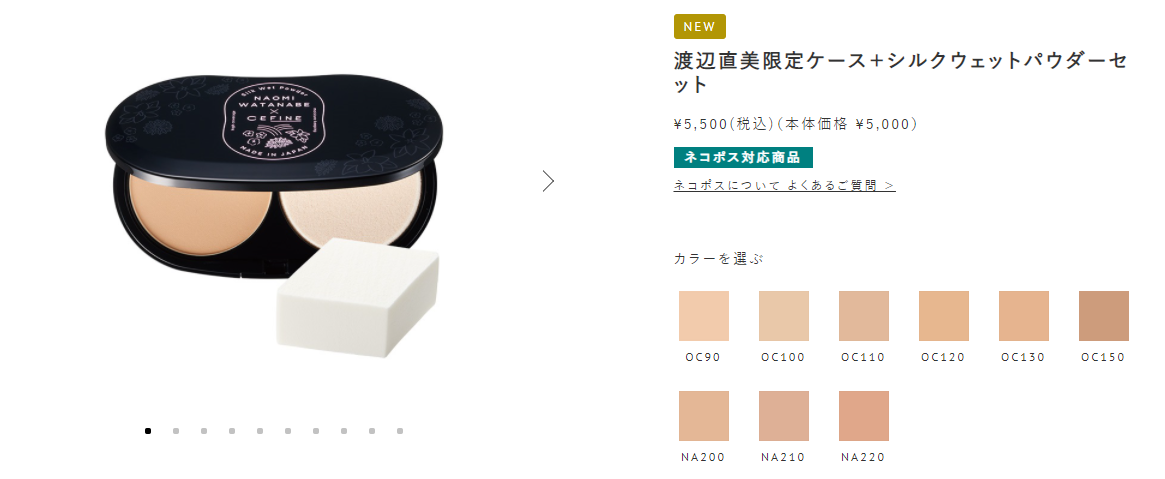Screen dimensions: 1165x479
Task: Choose the OC130 color swatch
Action: coord(1024,316)
